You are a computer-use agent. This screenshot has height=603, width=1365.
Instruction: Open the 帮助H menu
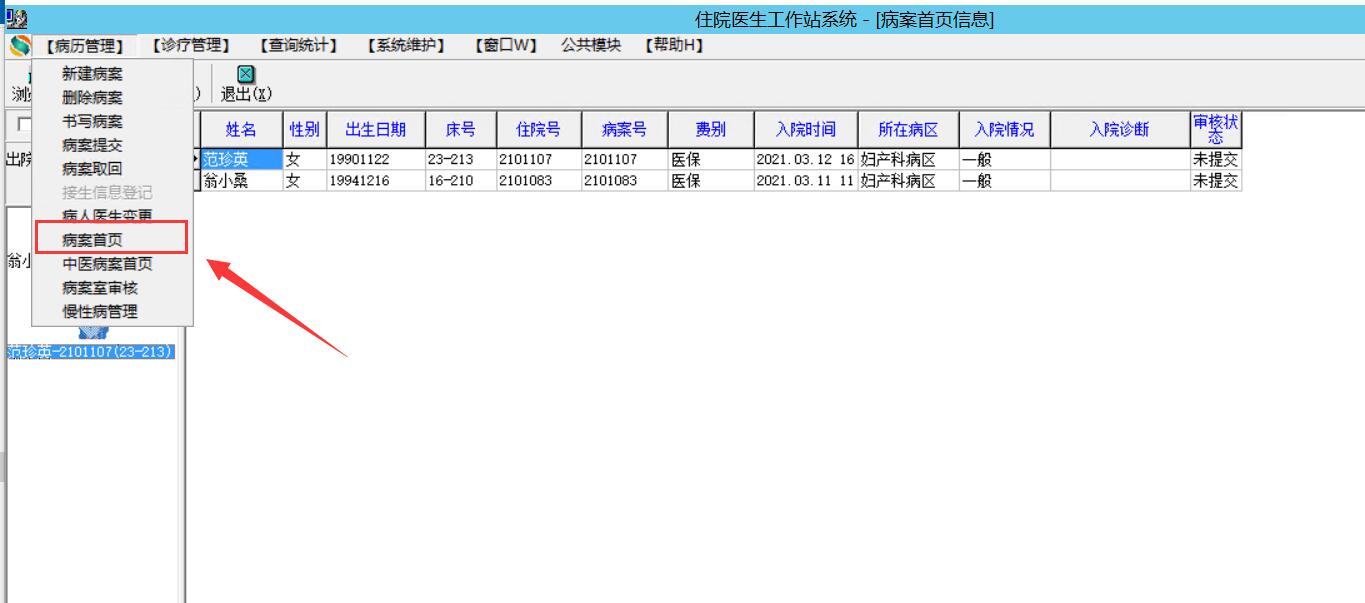pos(674,46)
